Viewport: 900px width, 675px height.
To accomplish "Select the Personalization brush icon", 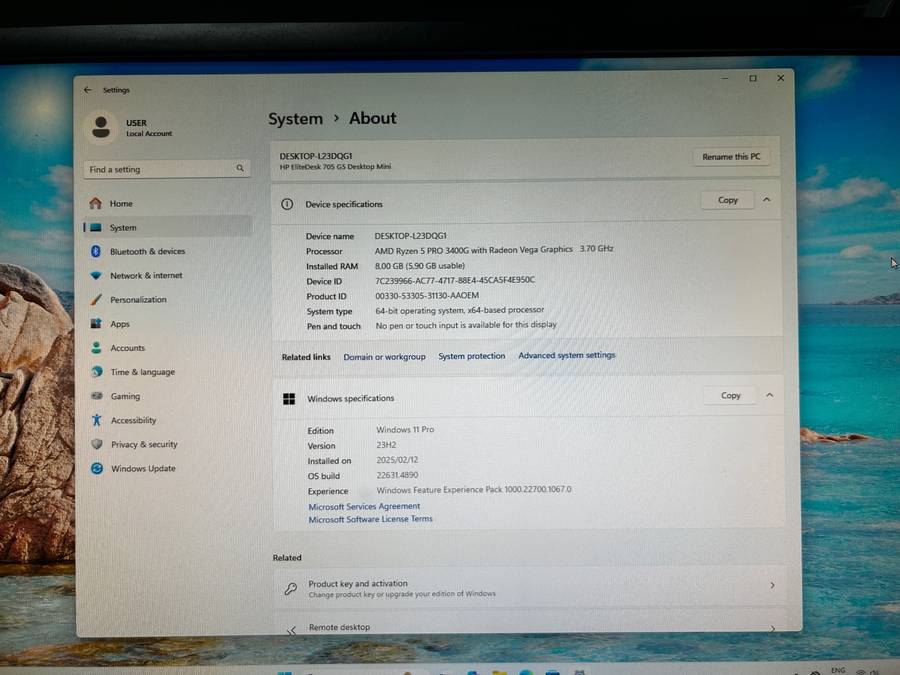I will click(x=96, y=300).
